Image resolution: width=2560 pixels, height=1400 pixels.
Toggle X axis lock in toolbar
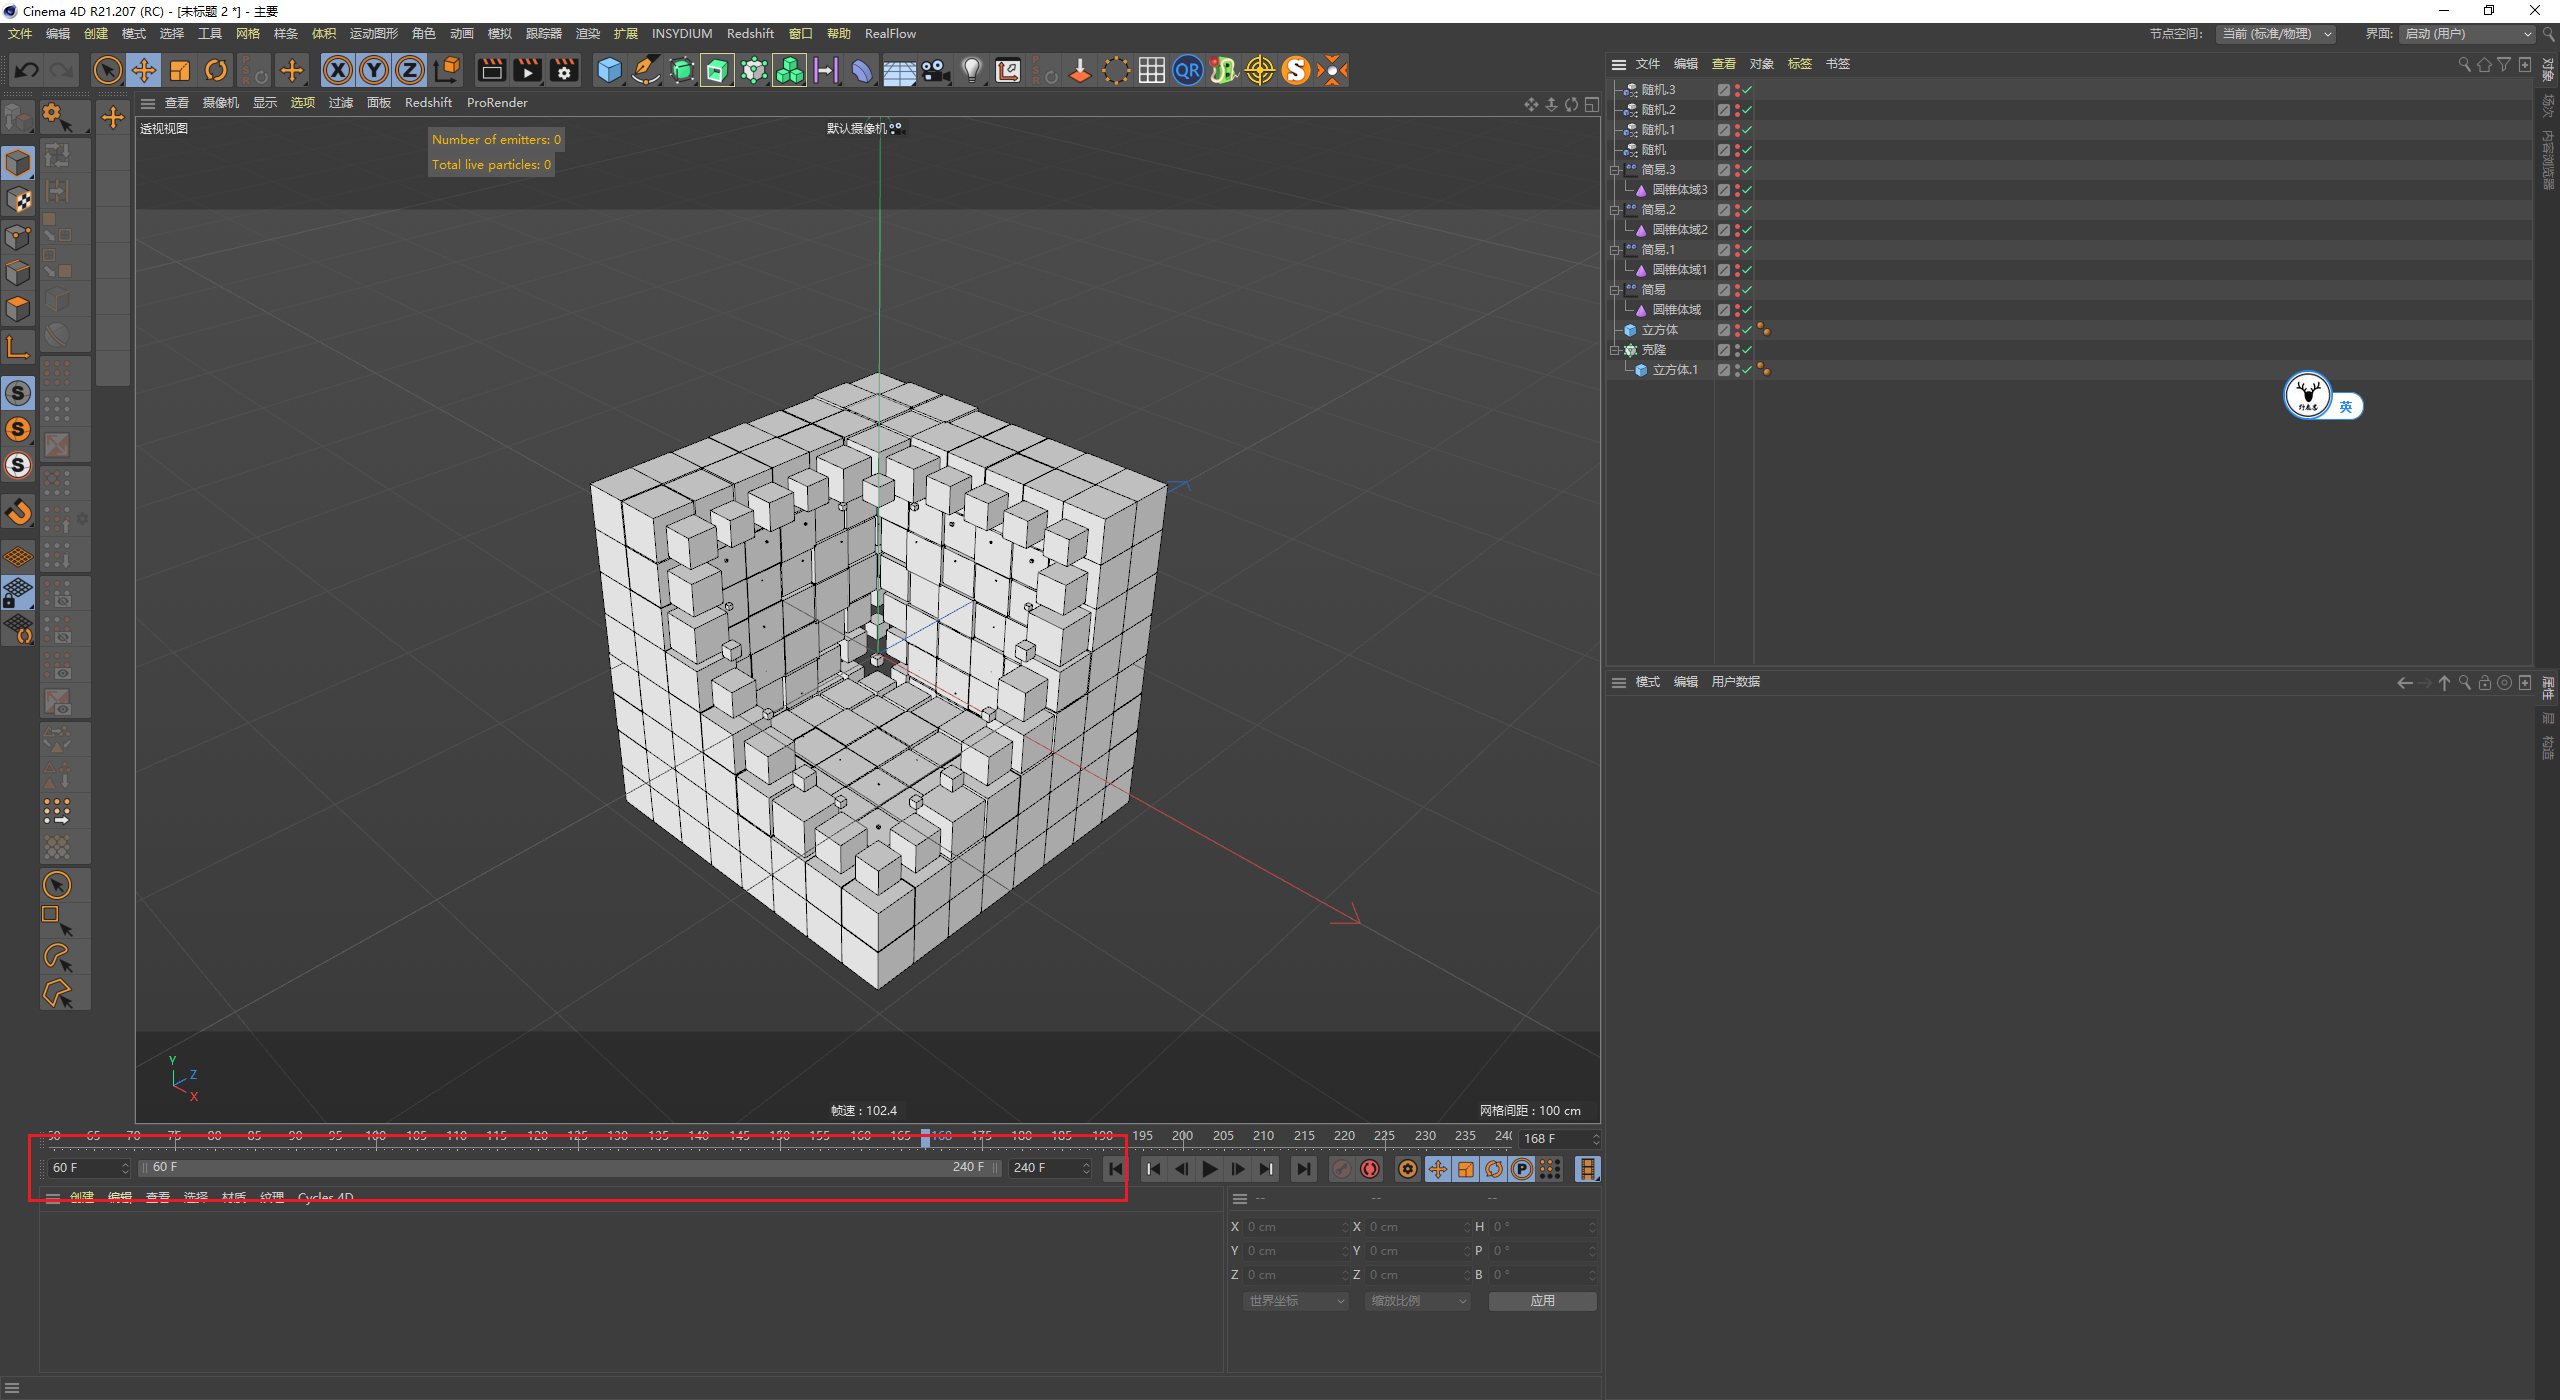pyautogui.click(x=338, y=70)
